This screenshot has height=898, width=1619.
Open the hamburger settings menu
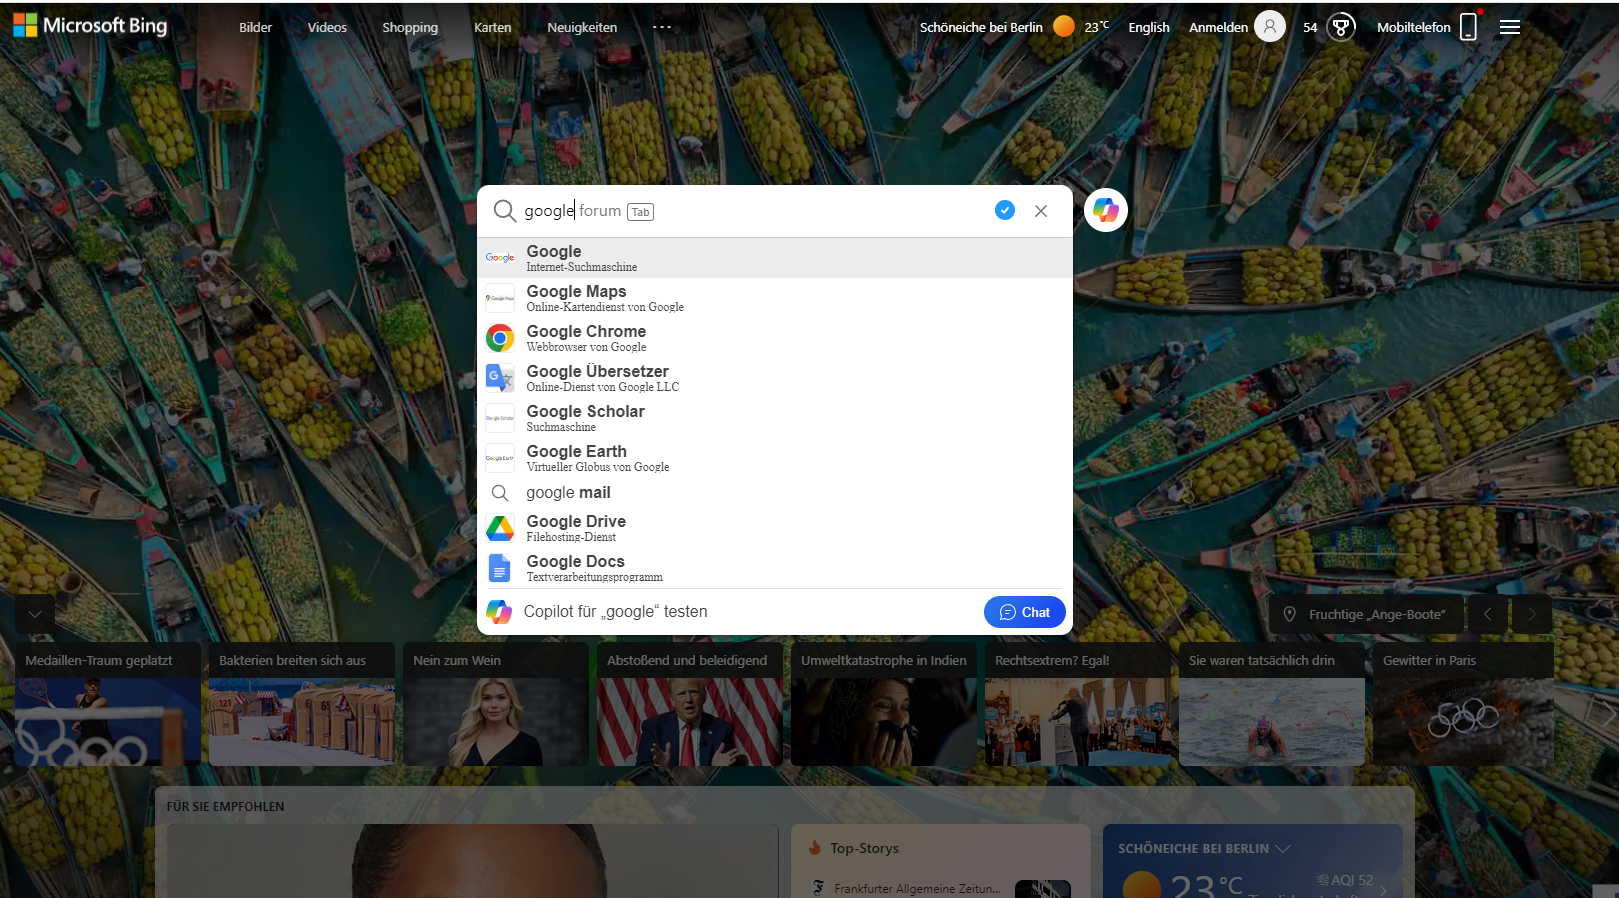click(1510, 28)
